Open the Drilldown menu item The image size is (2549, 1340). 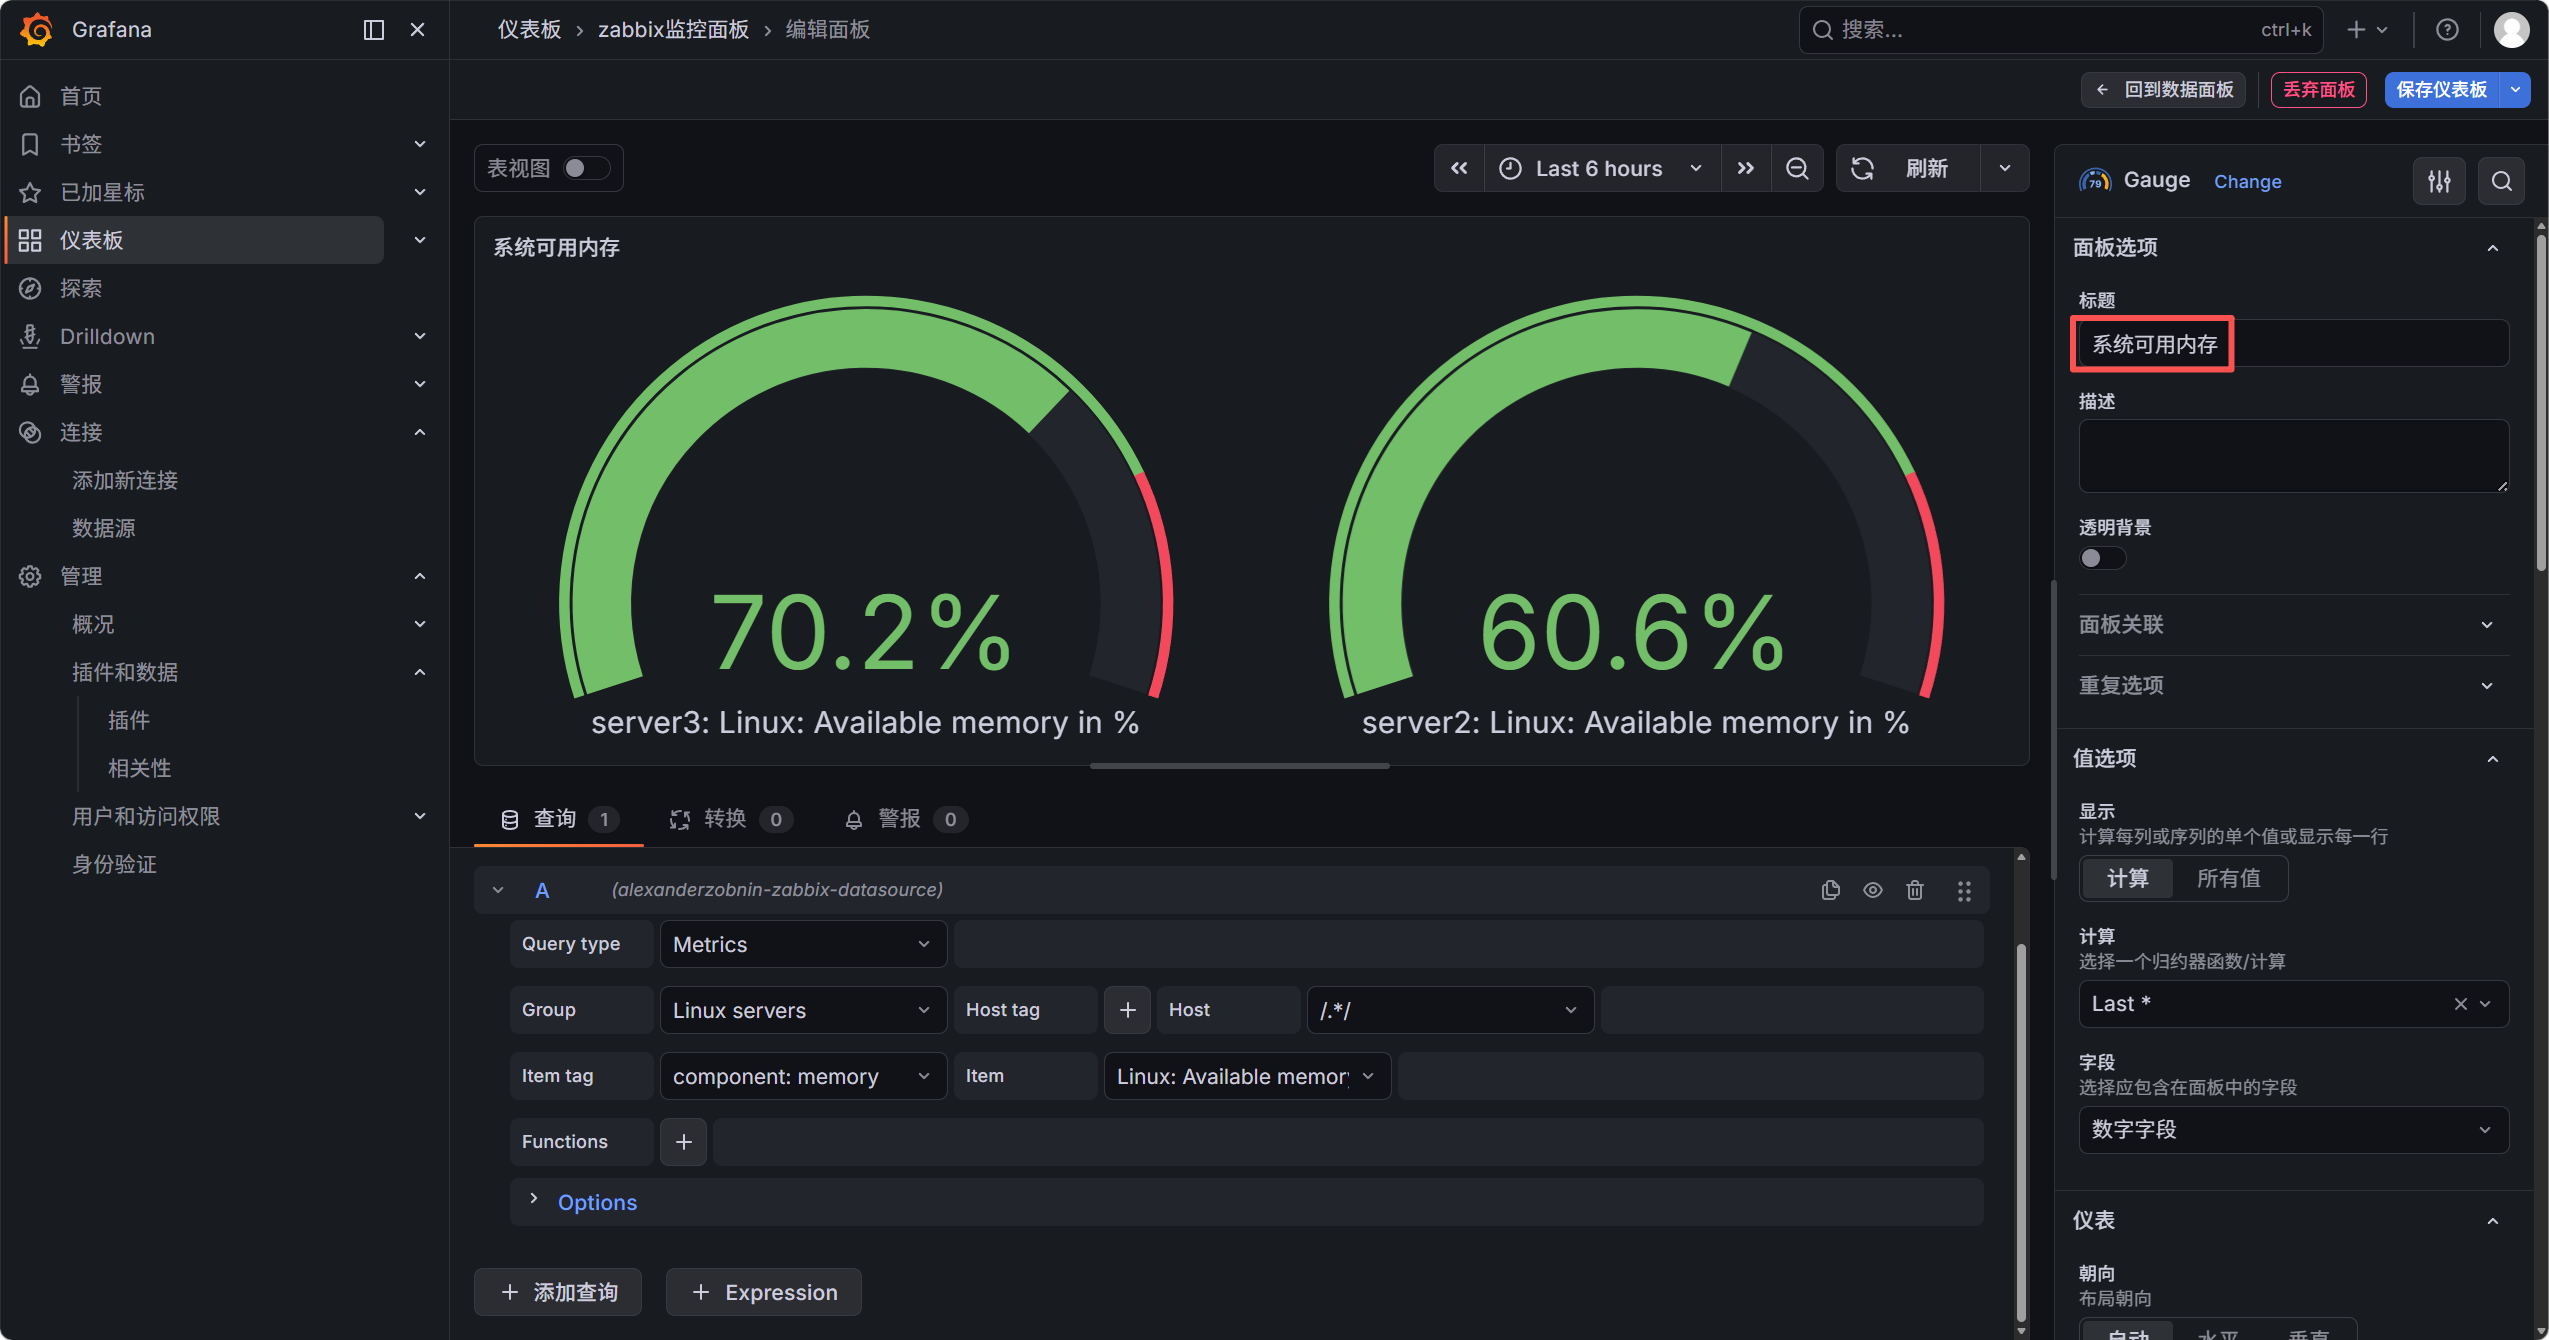[x=107, y=336]
